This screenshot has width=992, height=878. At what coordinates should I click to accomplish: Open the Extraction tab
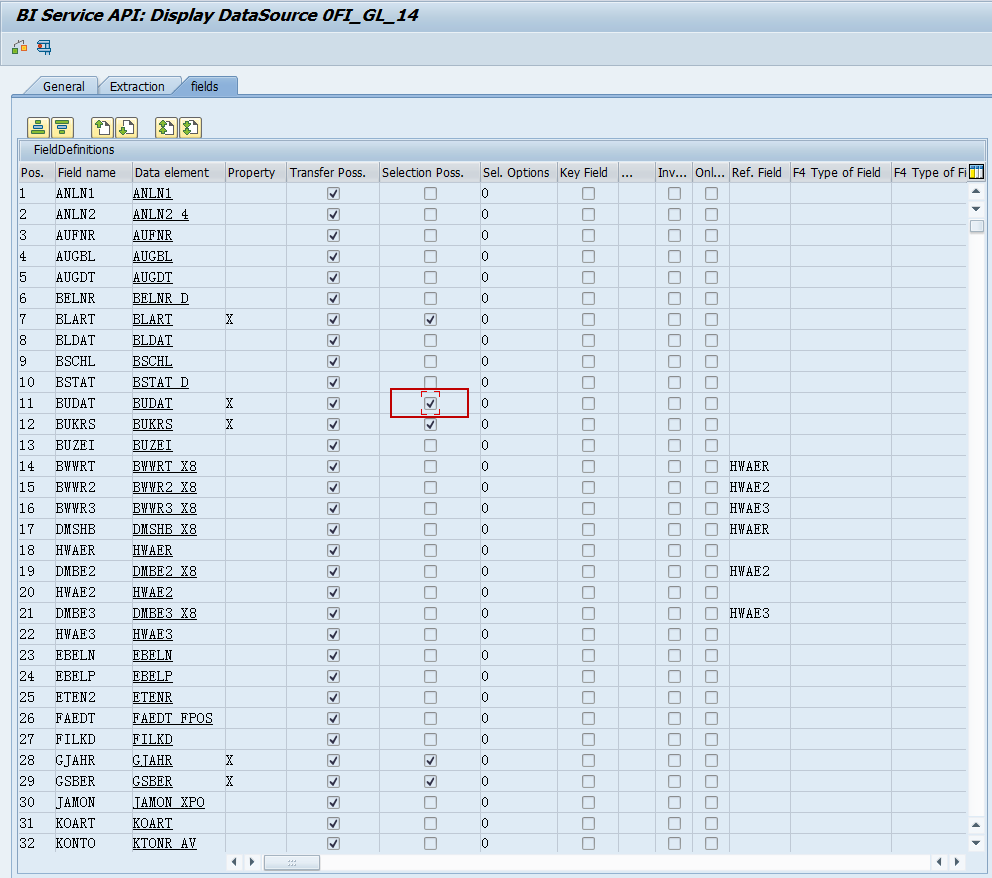click(x=137, y=87)
